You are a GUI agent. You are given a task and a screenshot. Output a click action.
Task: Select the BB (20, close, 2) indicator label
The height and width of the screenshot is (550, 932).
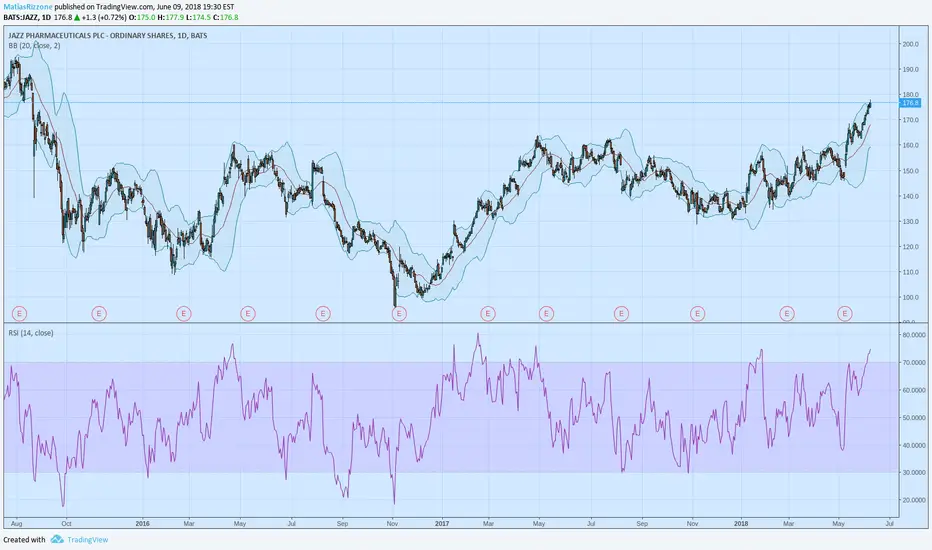tap(34, 46)
